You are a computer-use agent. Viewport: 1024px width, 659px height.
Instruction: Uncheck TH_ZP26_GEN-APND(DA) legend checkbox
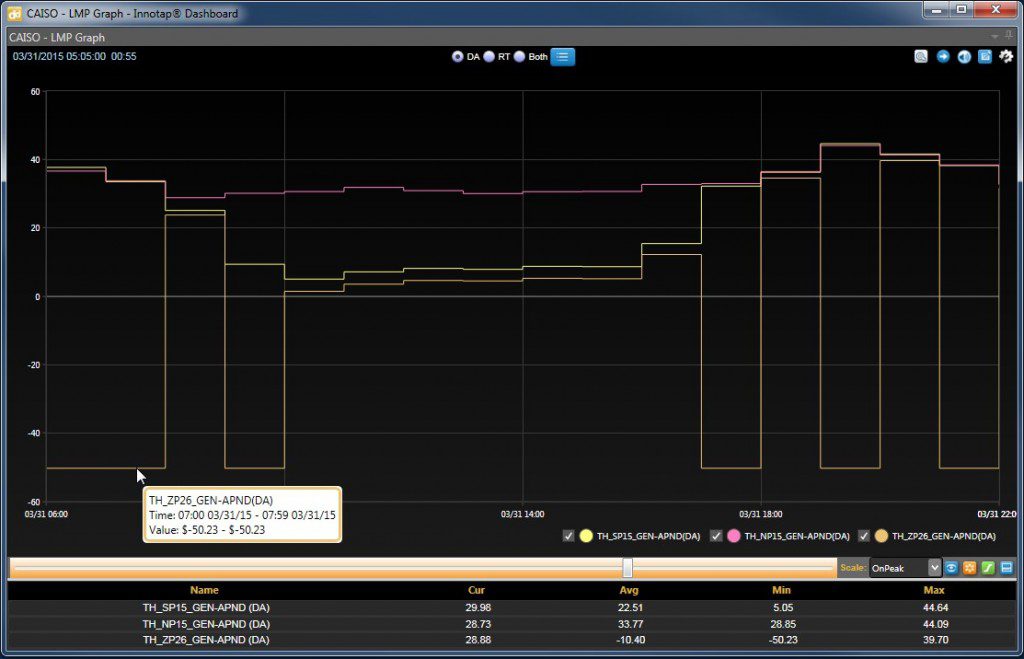864,536
